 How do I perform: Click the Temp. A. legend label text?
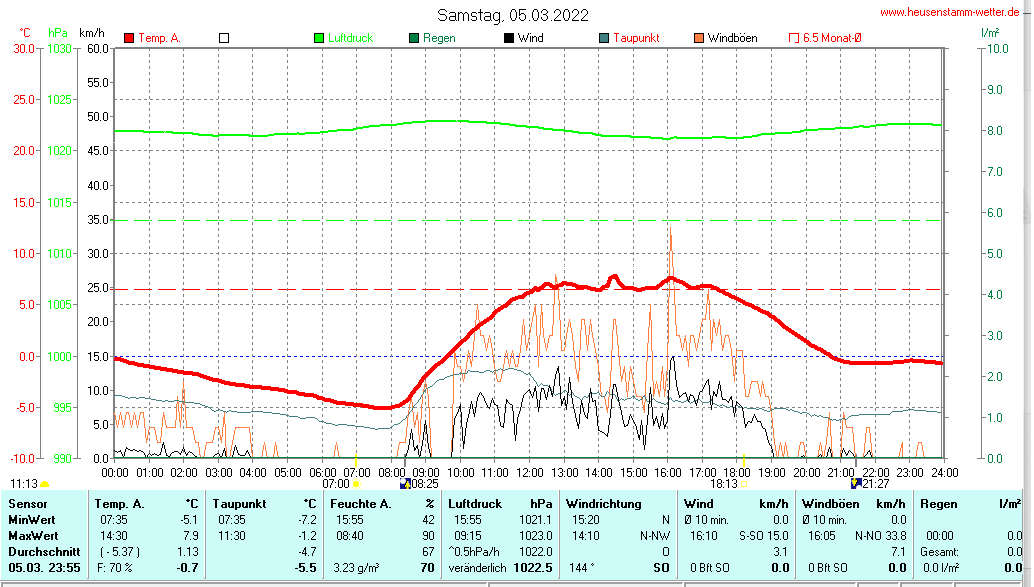pos(159,38)
